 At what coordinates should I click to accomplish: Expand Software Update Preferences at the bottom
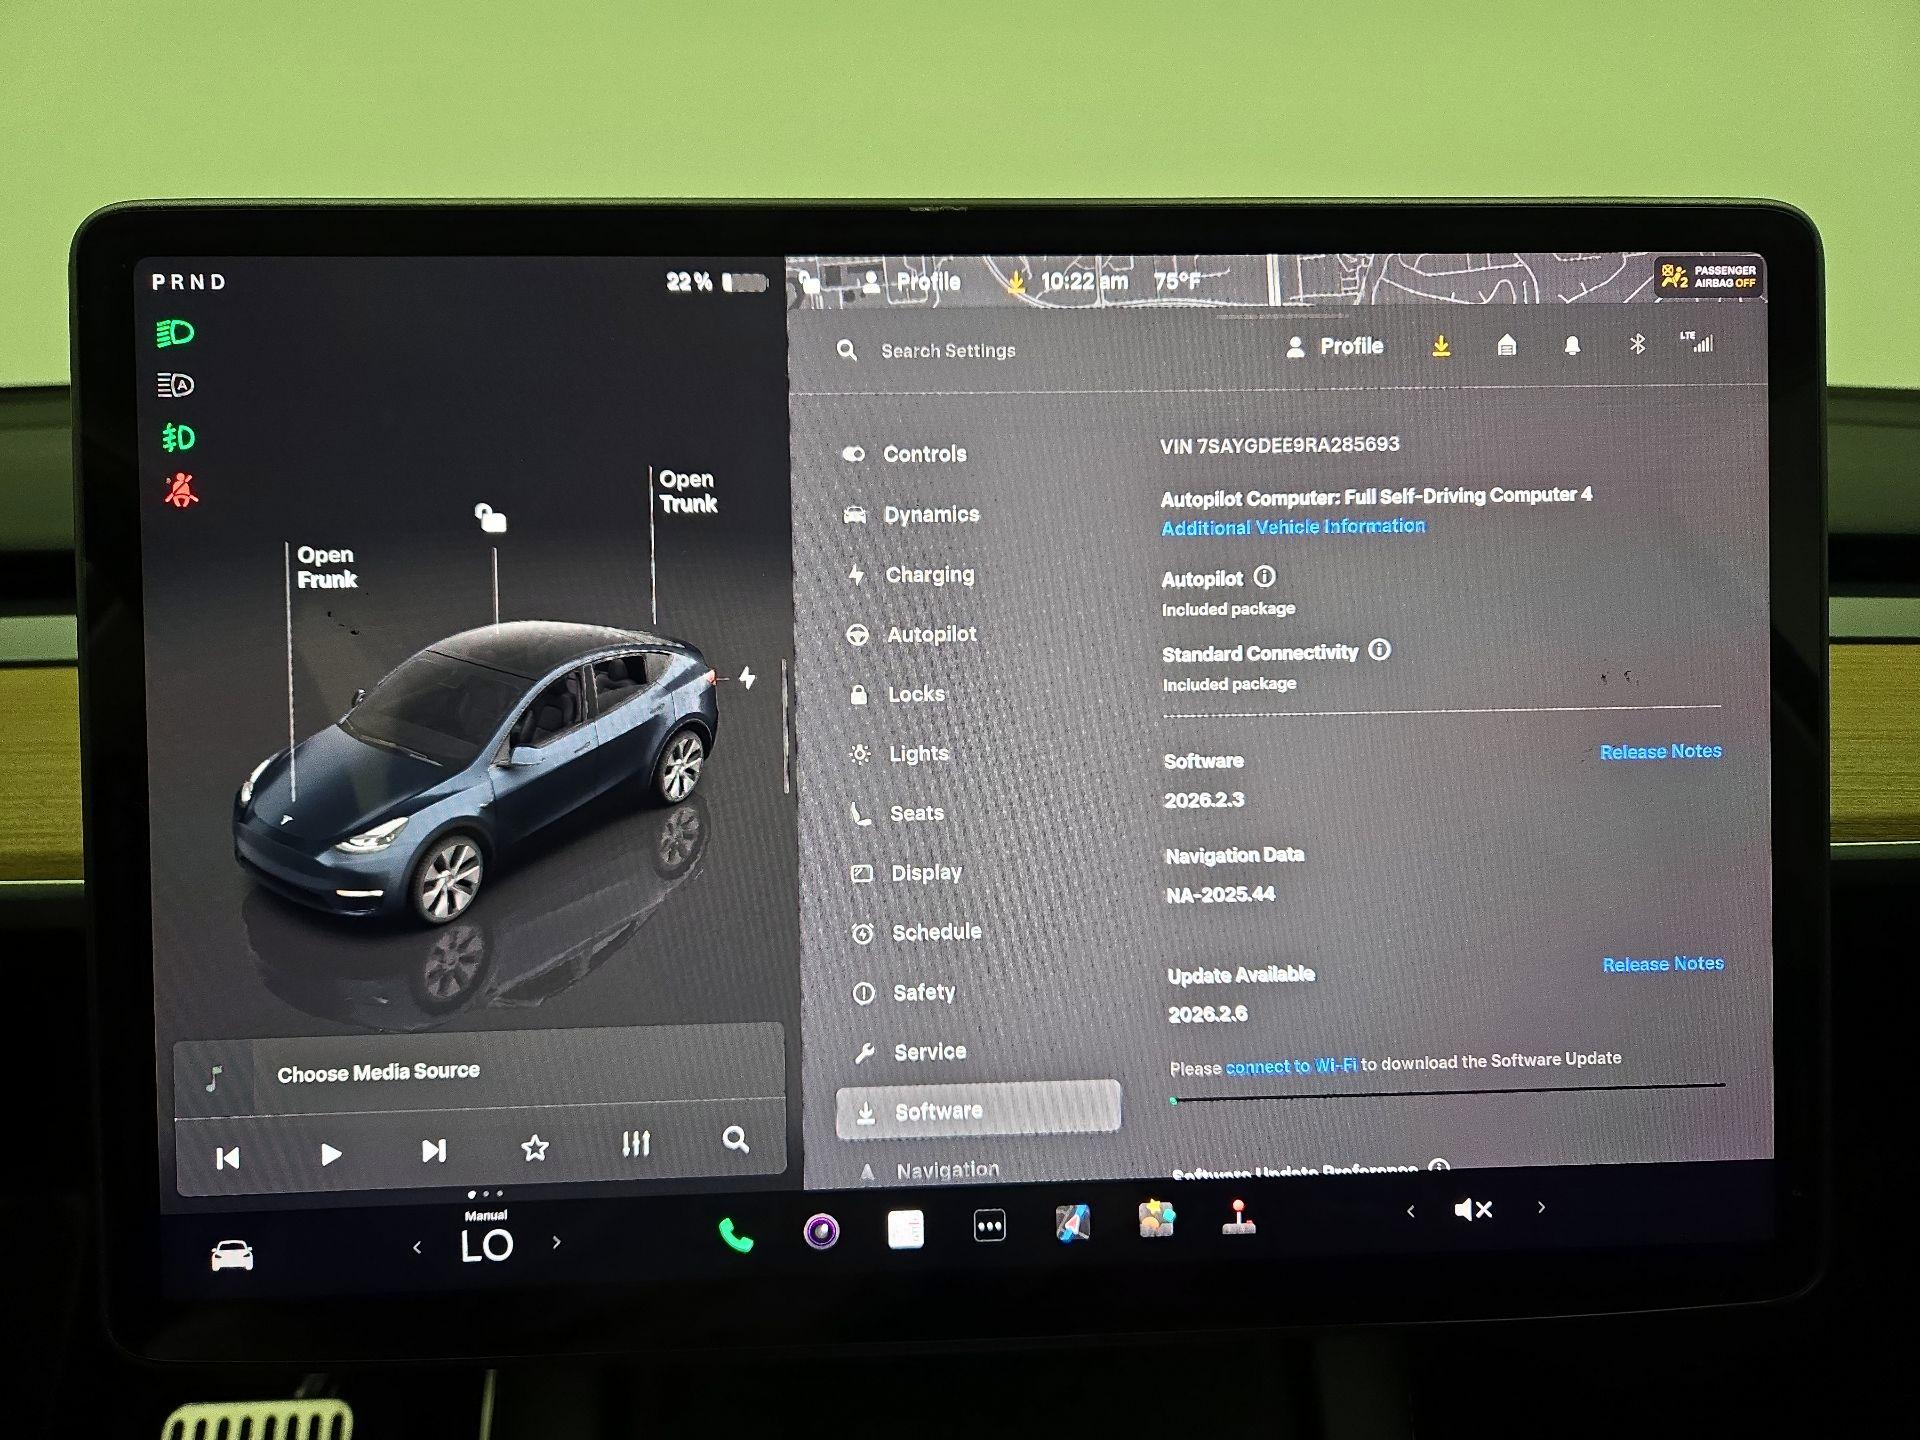(1295, 1168)
